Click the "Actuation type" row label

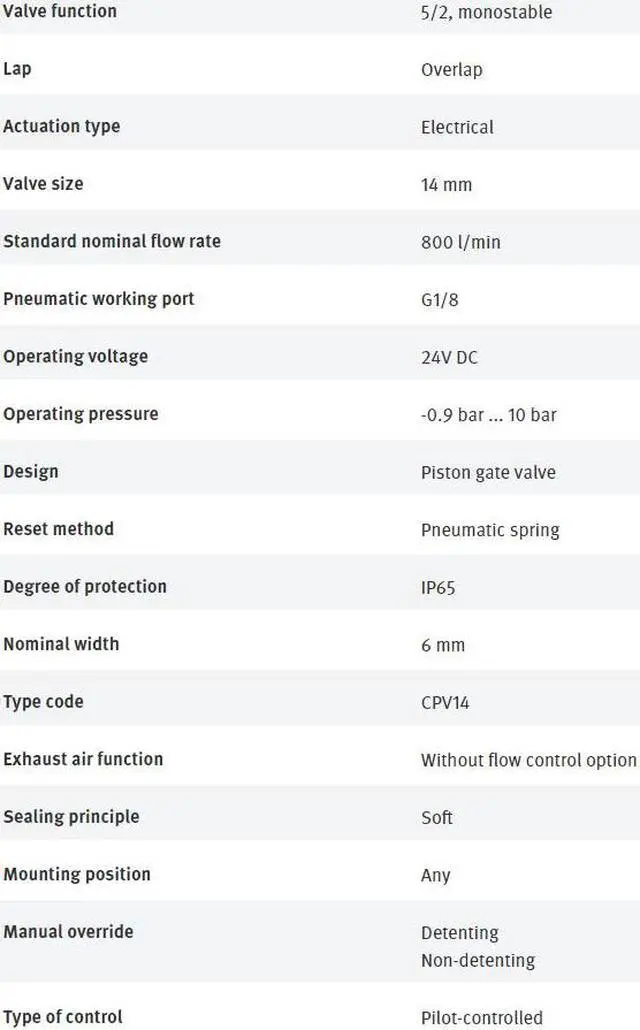[61, 127]
